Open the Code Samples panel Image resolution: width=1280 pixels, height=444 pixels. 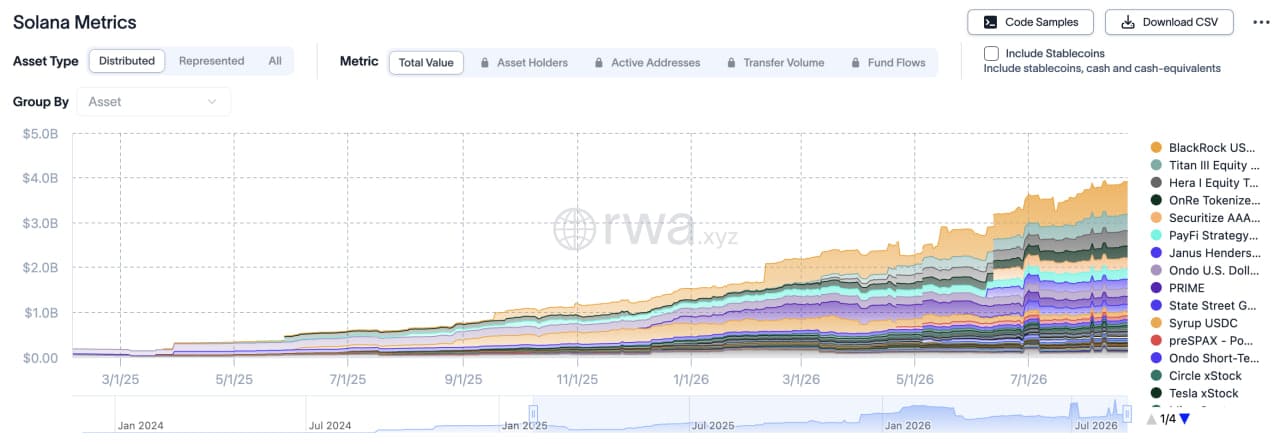pyautogui.click(x=1029, y=22)
